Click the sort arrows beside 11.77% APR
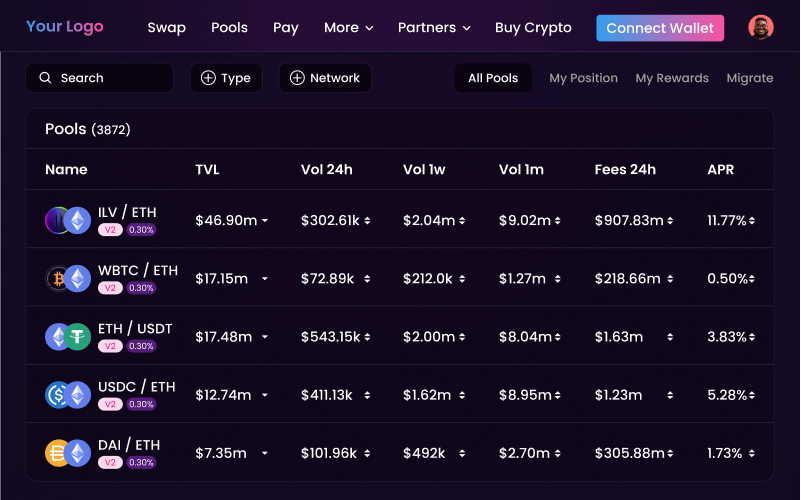This screenshot has width=801, height=500. (752, 221)
